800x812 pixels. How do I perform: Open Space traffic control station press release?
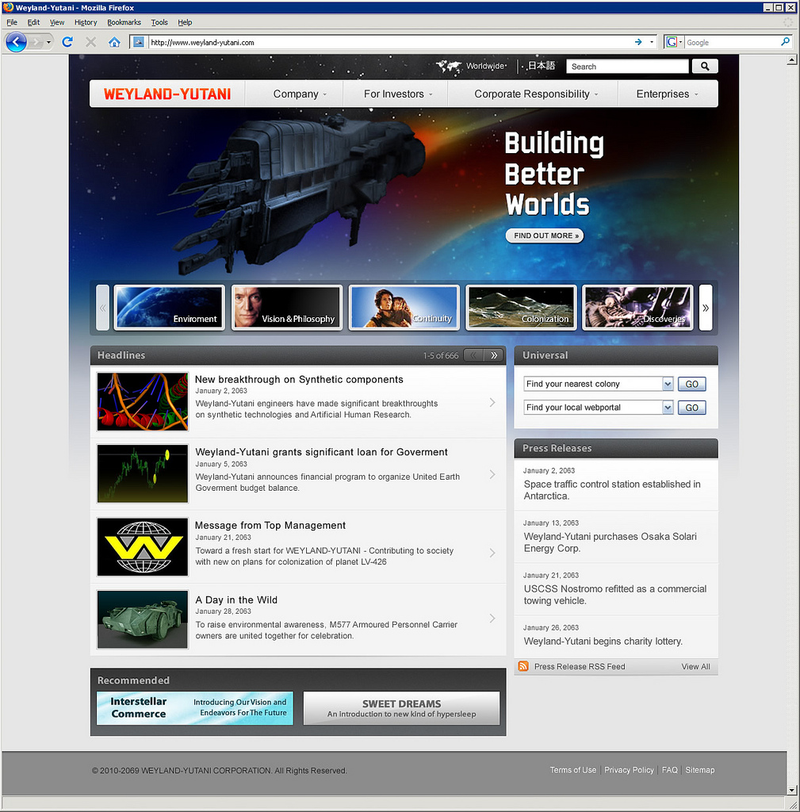[x=612, y=490]
